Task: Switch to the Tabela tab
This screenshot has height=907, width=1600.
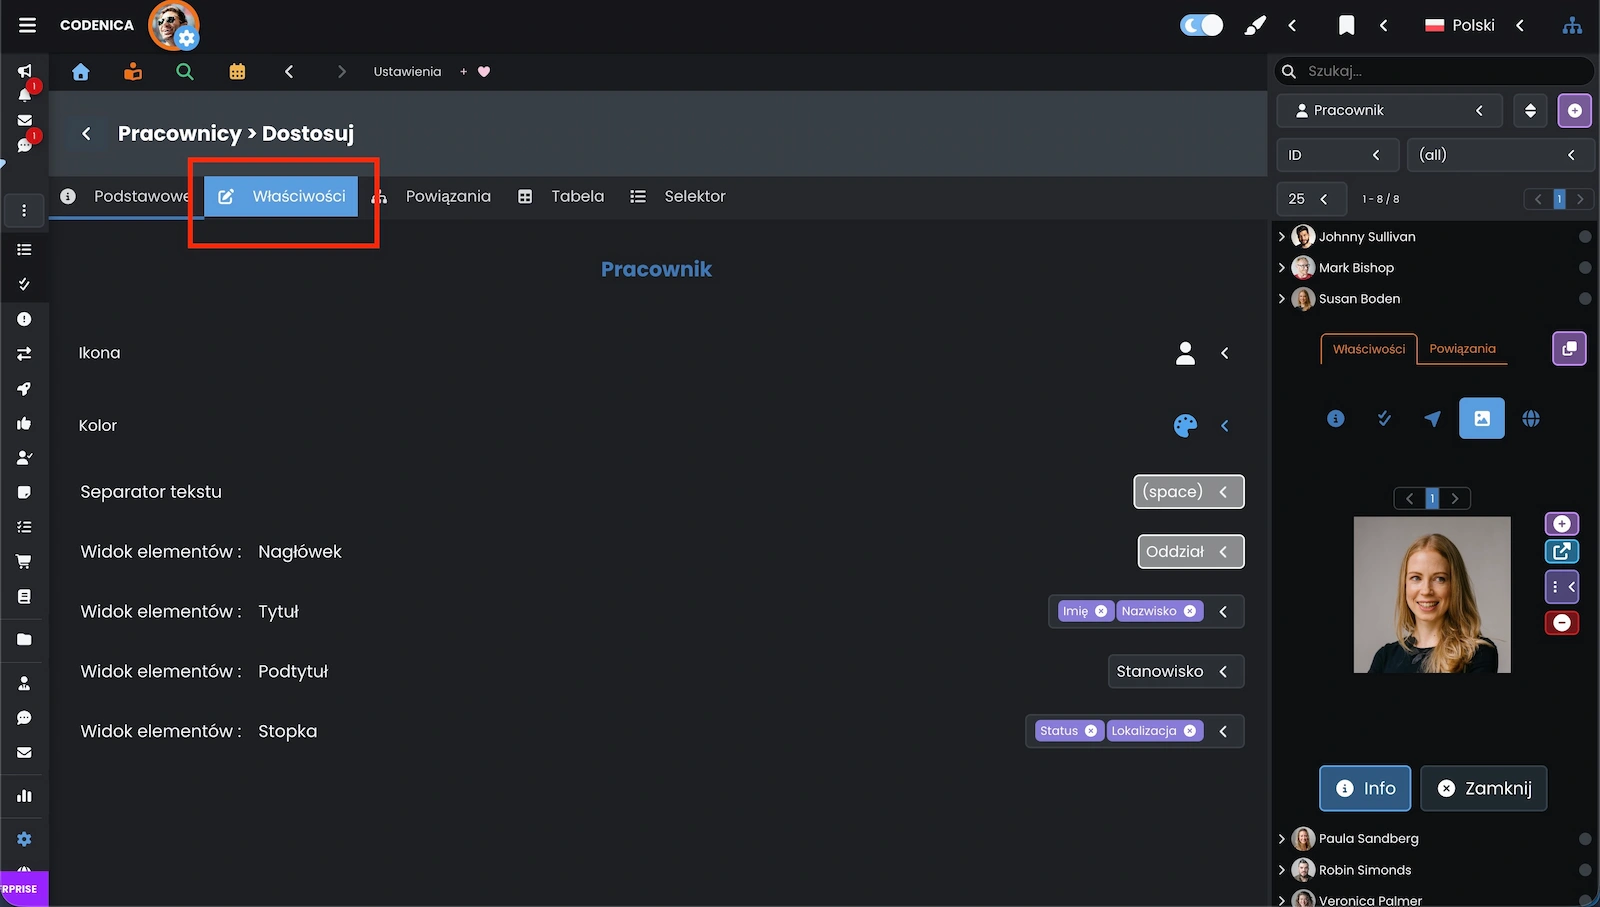Action: [x=562, y=197]
